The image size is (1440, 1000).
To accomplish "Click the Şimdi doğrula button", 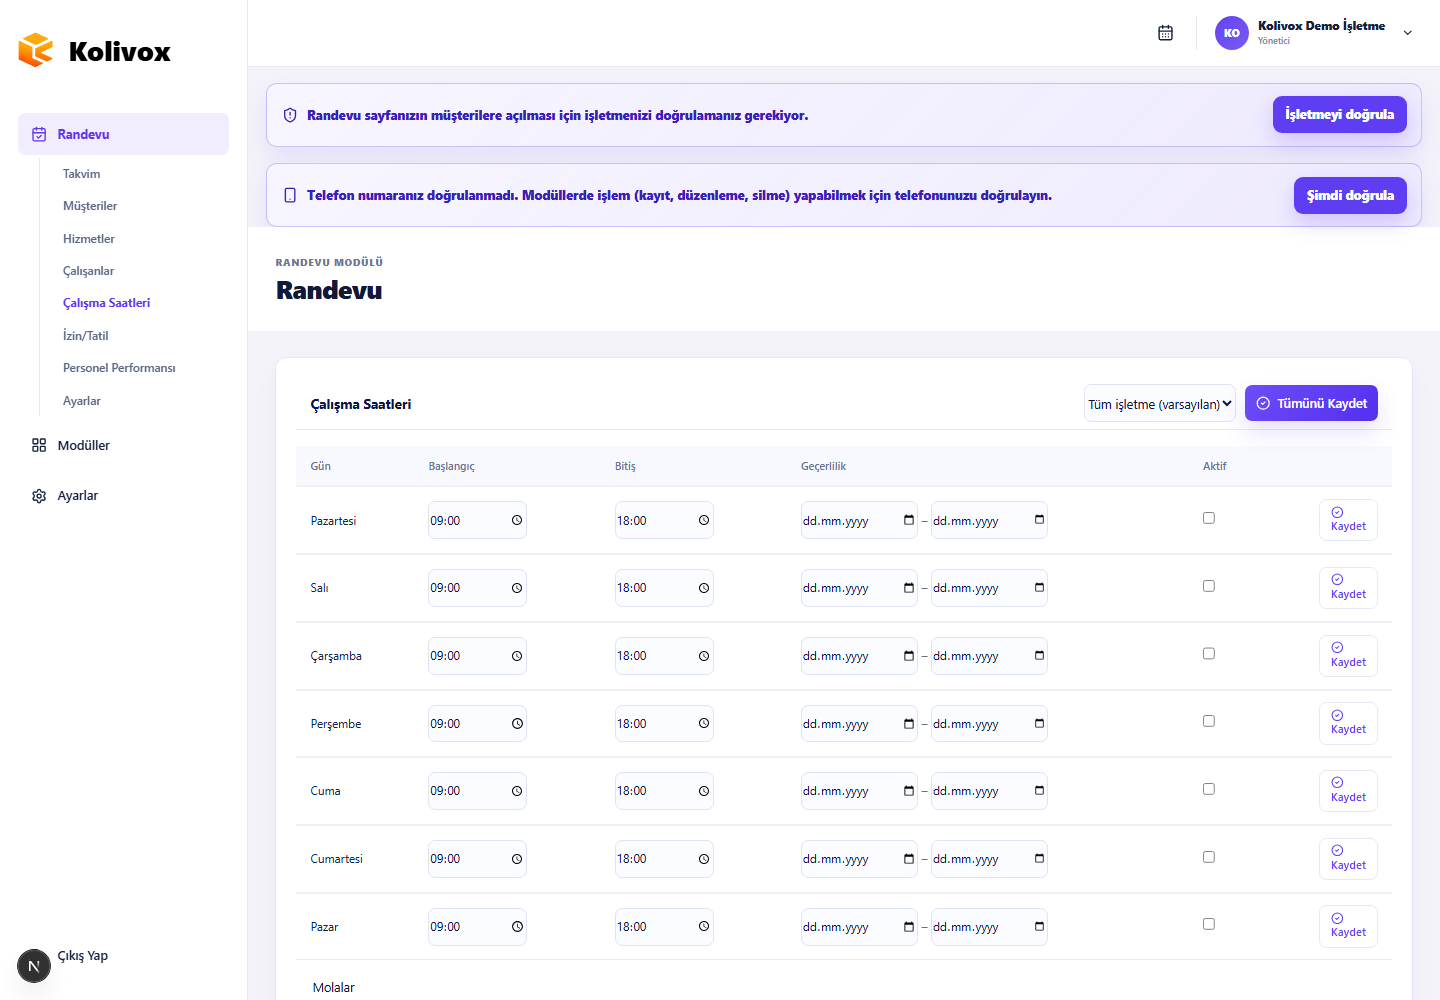I will coord(1350,195).
